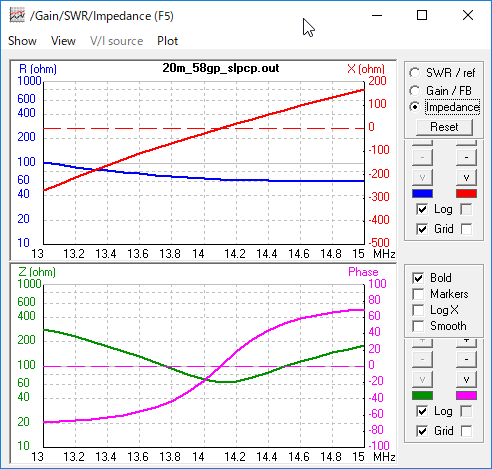
Task: Click the blue R curve color swatch
Action: tap(422, 194)
